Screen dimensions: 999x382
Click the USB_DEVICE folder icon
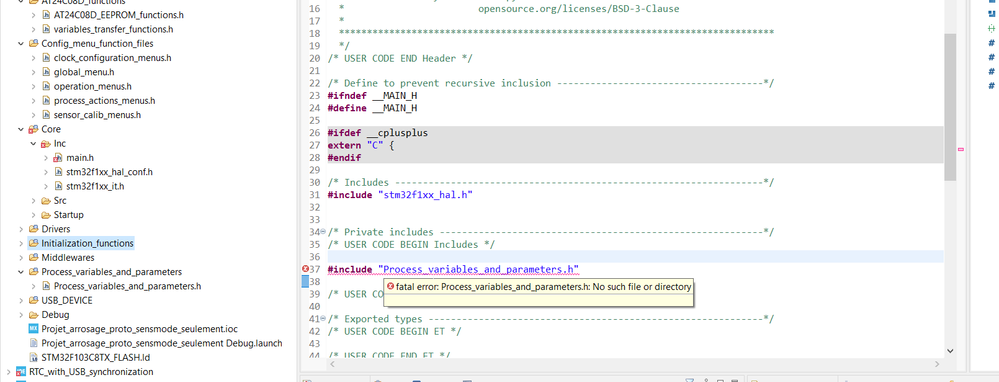[34, 301]
